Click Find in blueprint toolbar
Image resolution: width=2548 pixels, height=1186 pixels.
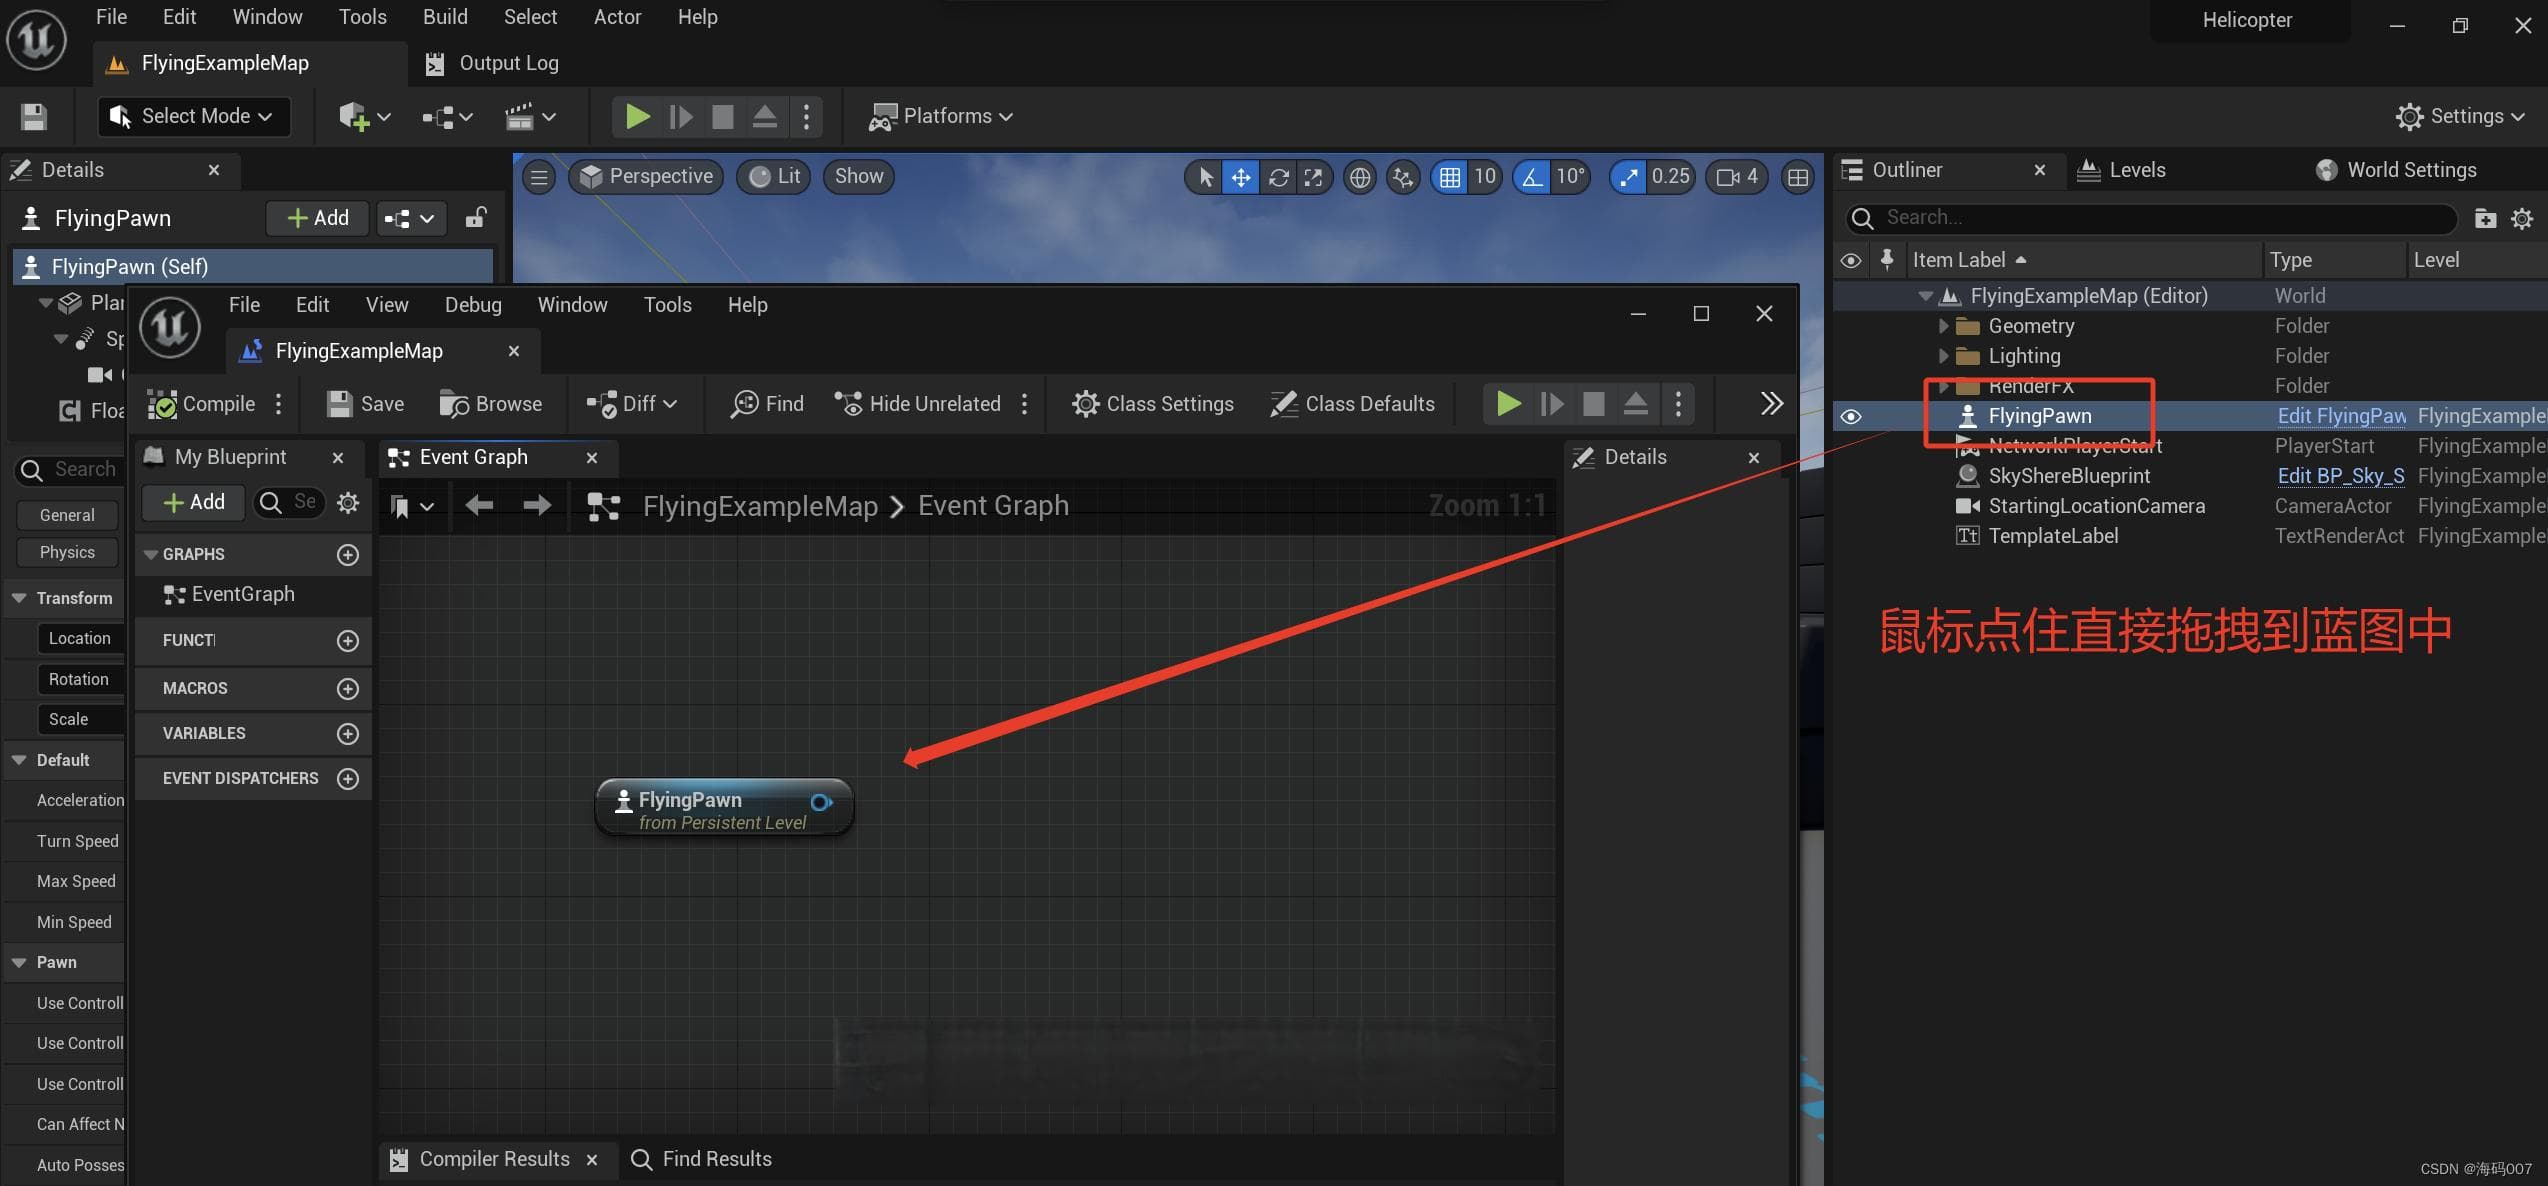tap(767, 404)
